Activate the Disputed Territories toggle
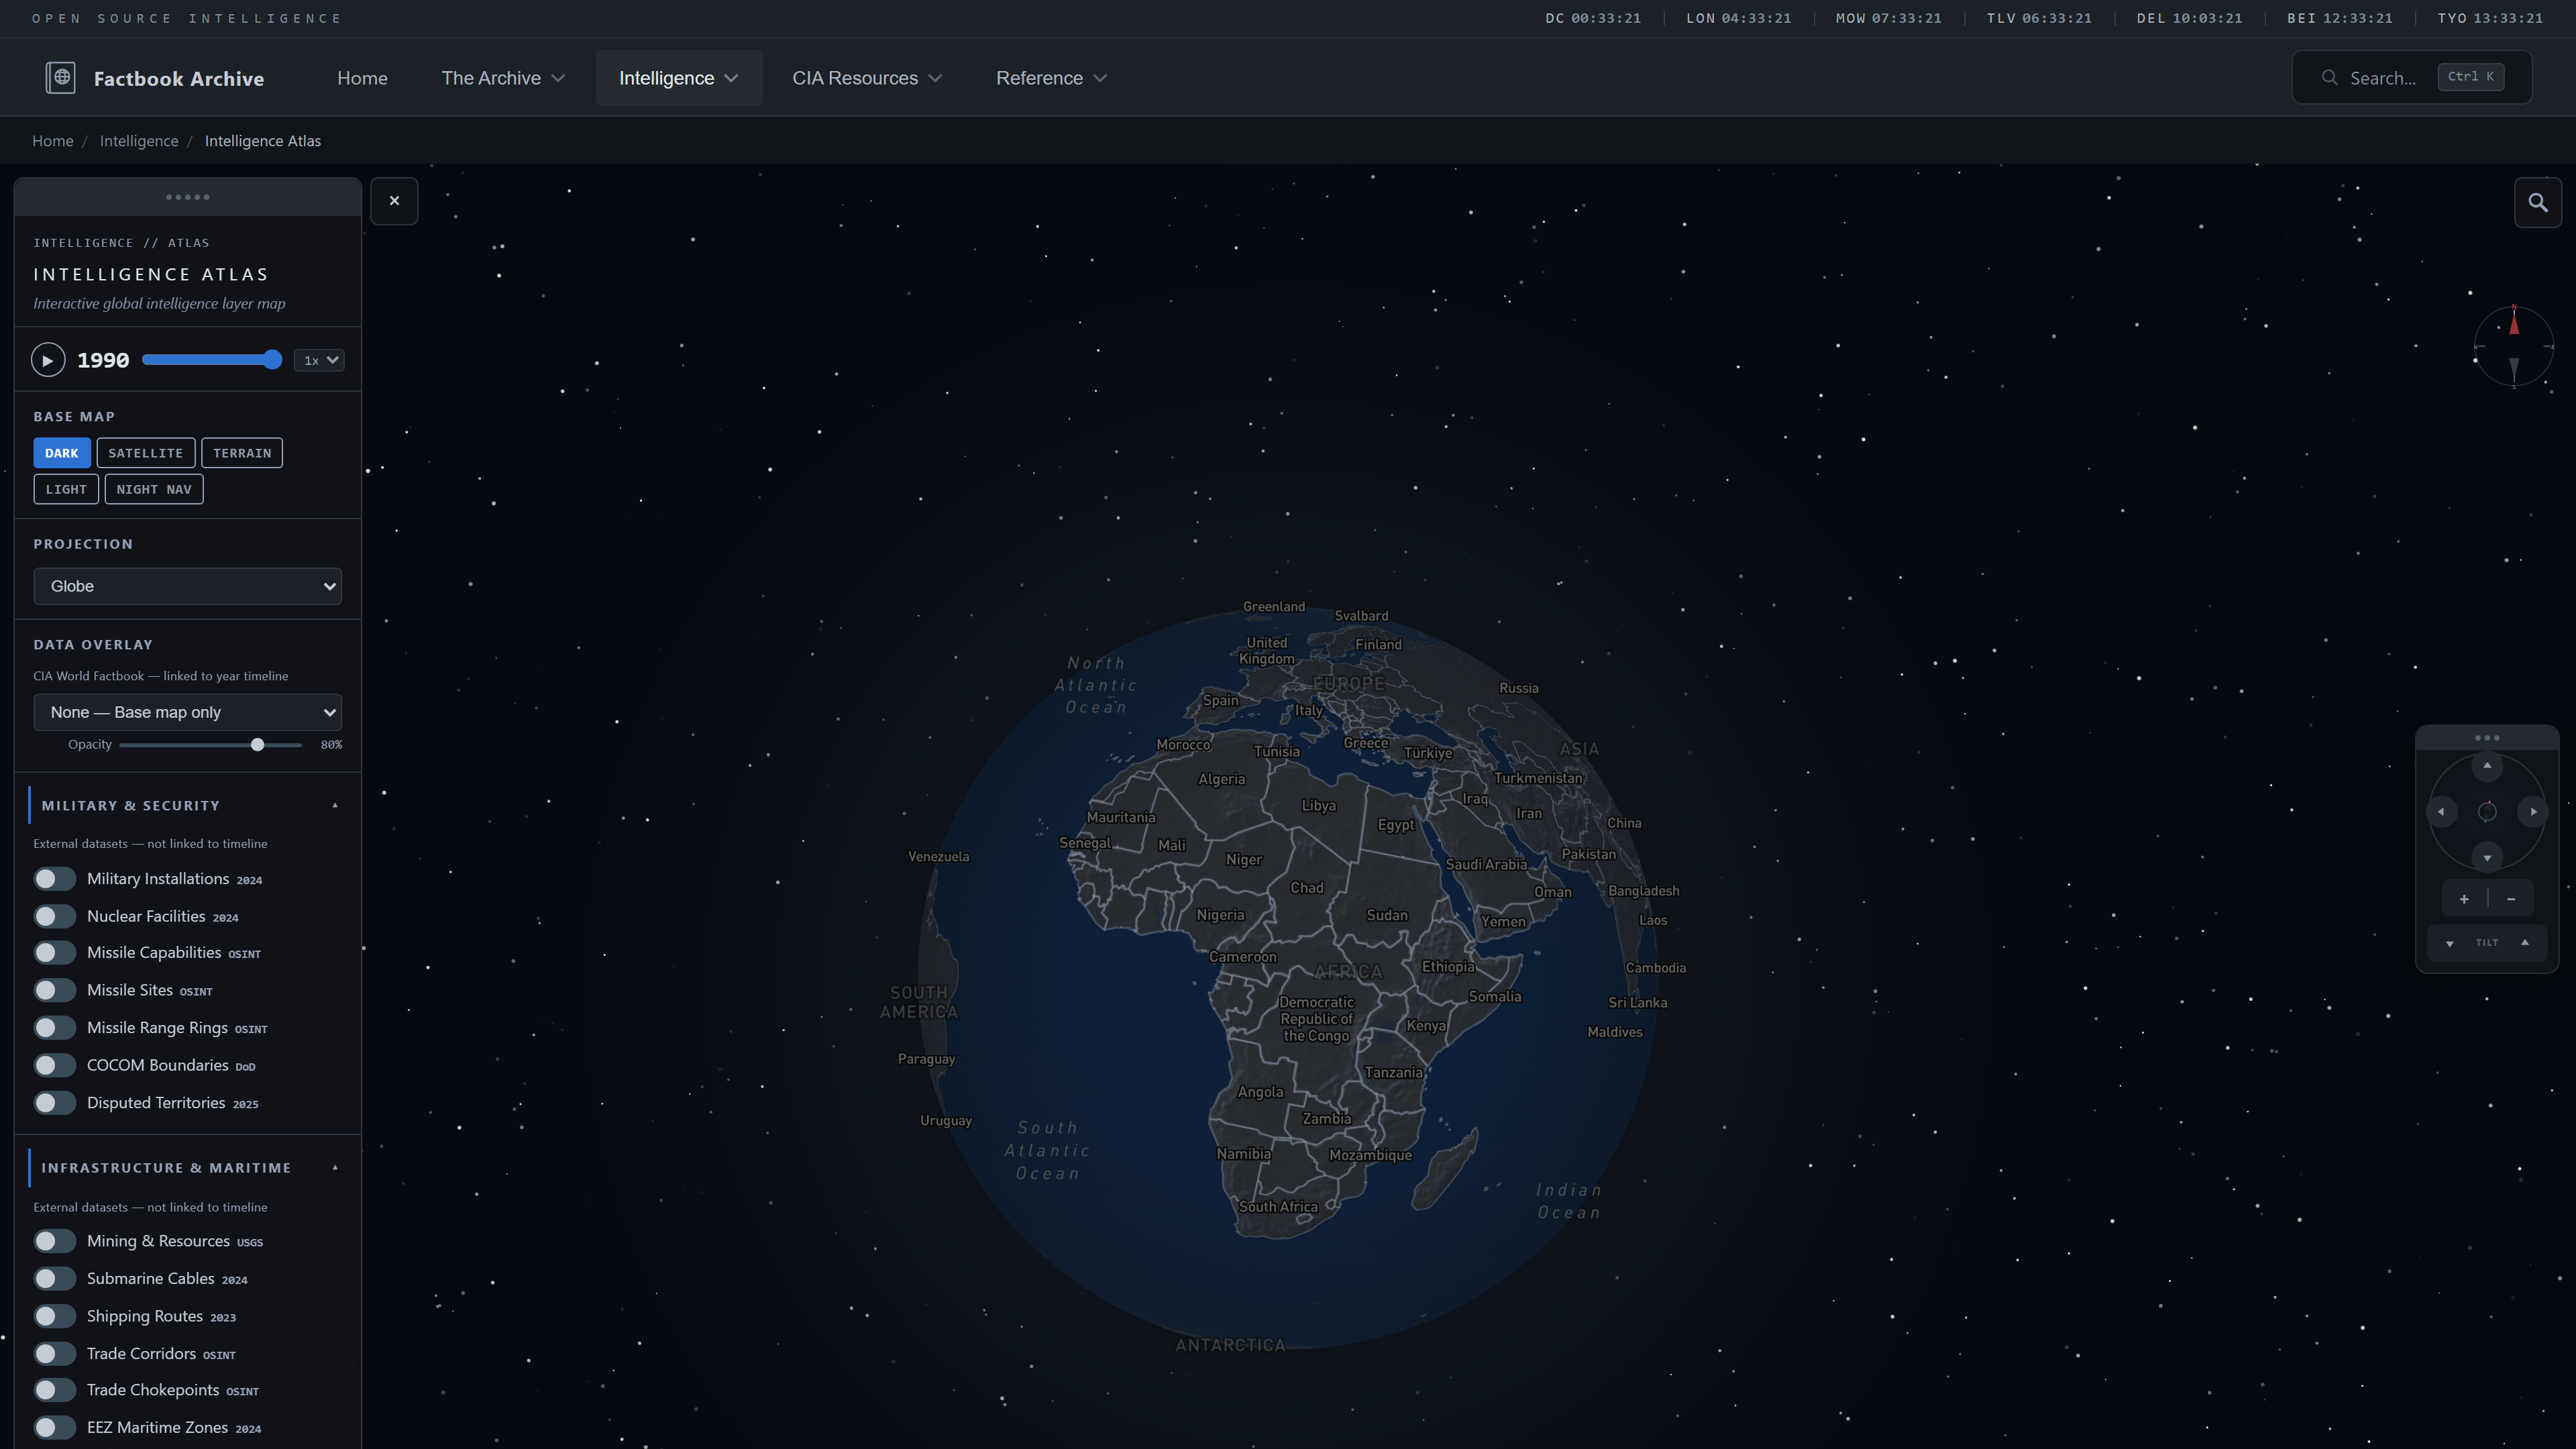 coord(55,1102)
